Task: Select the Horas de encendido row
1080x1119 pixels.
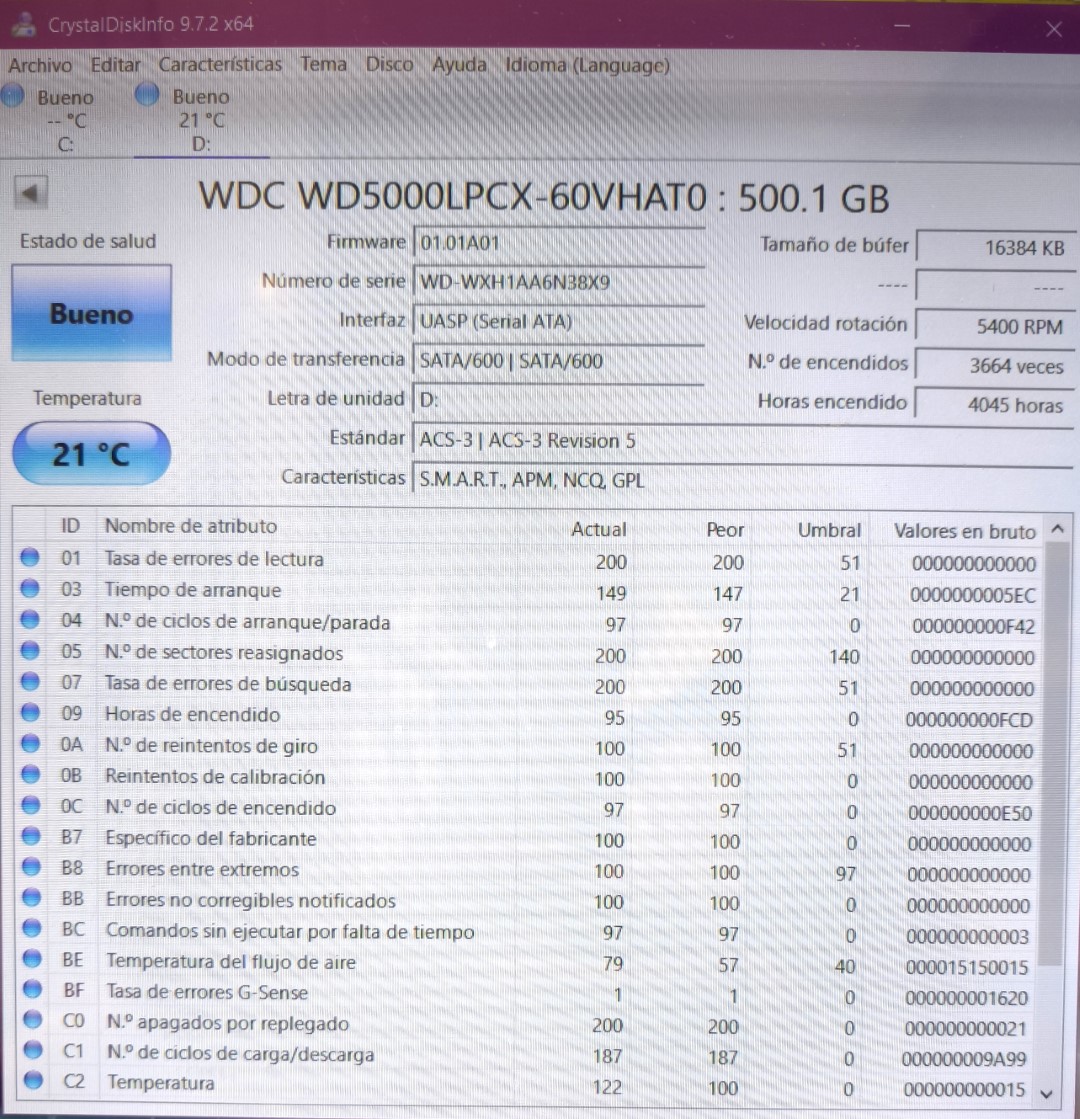Action: (x=528, y=716)
